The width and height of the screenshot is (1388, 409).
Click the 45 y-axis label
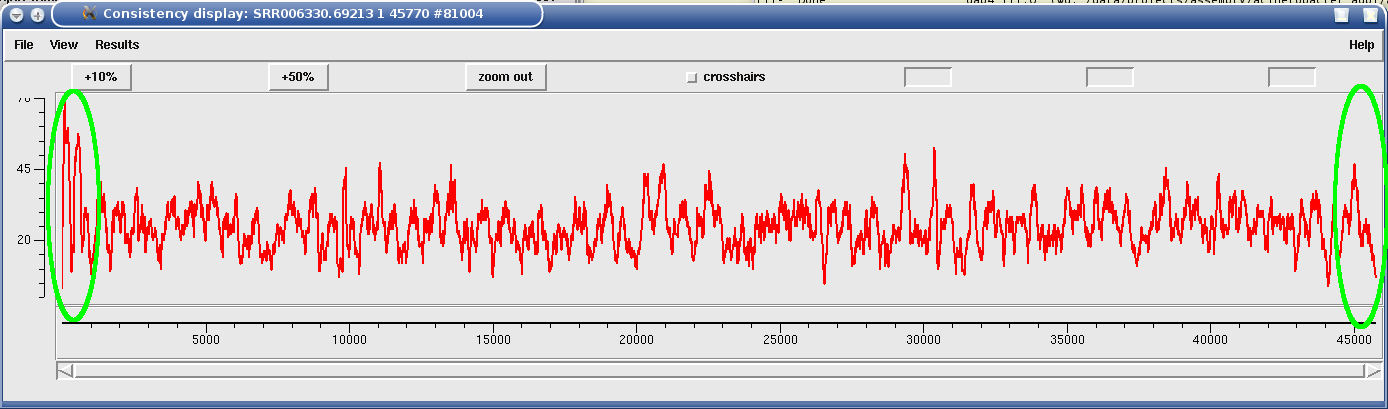tap(25, 169)
